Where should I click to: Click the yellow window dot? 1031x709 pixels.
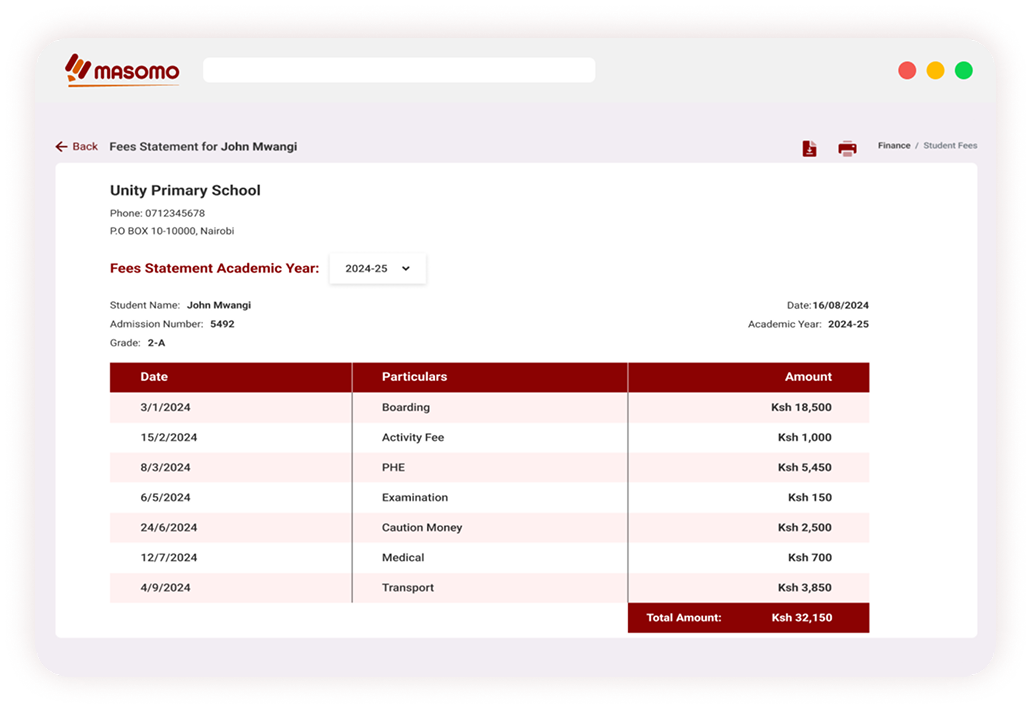935,70
